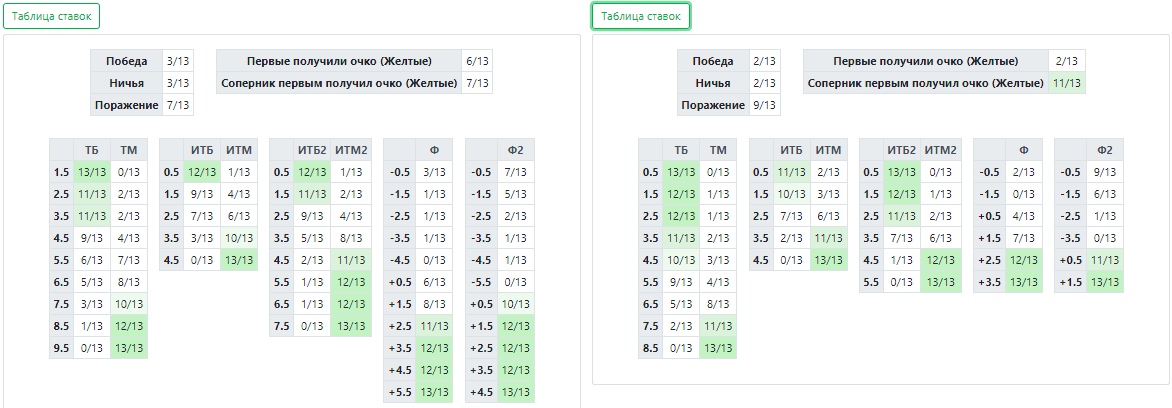Click the "Ф" header in right panel

pos(1023,150)
